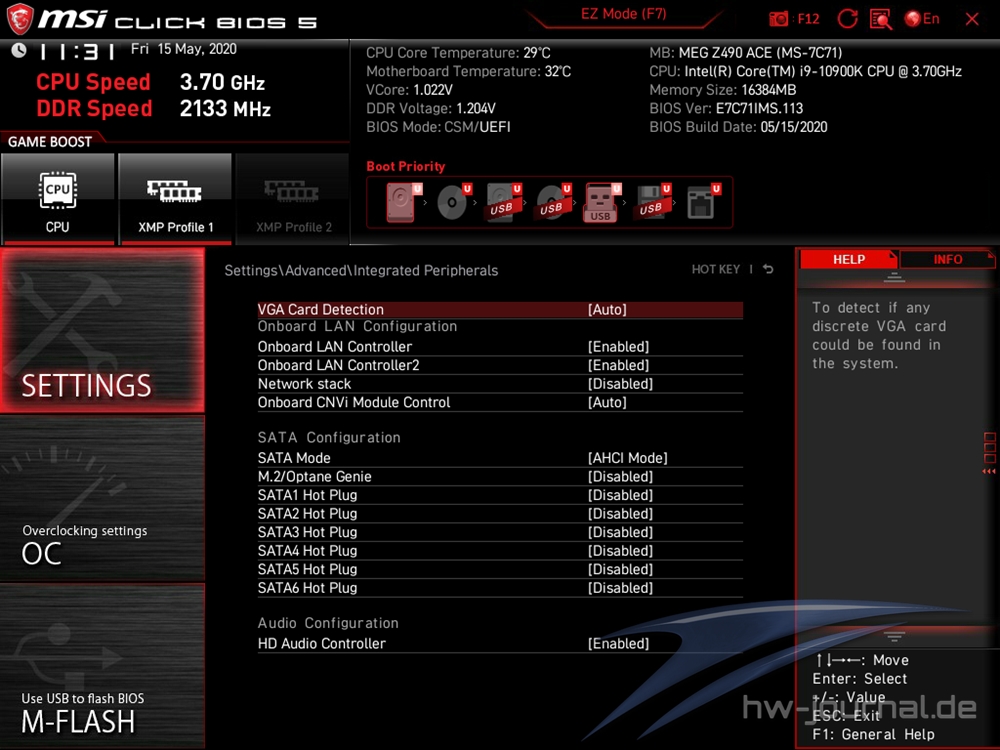Click the Settings\Advanced\Integrated Peripherals breadcrumb
This screenshot has width=1000, height=750.
[x=361, y=270]
